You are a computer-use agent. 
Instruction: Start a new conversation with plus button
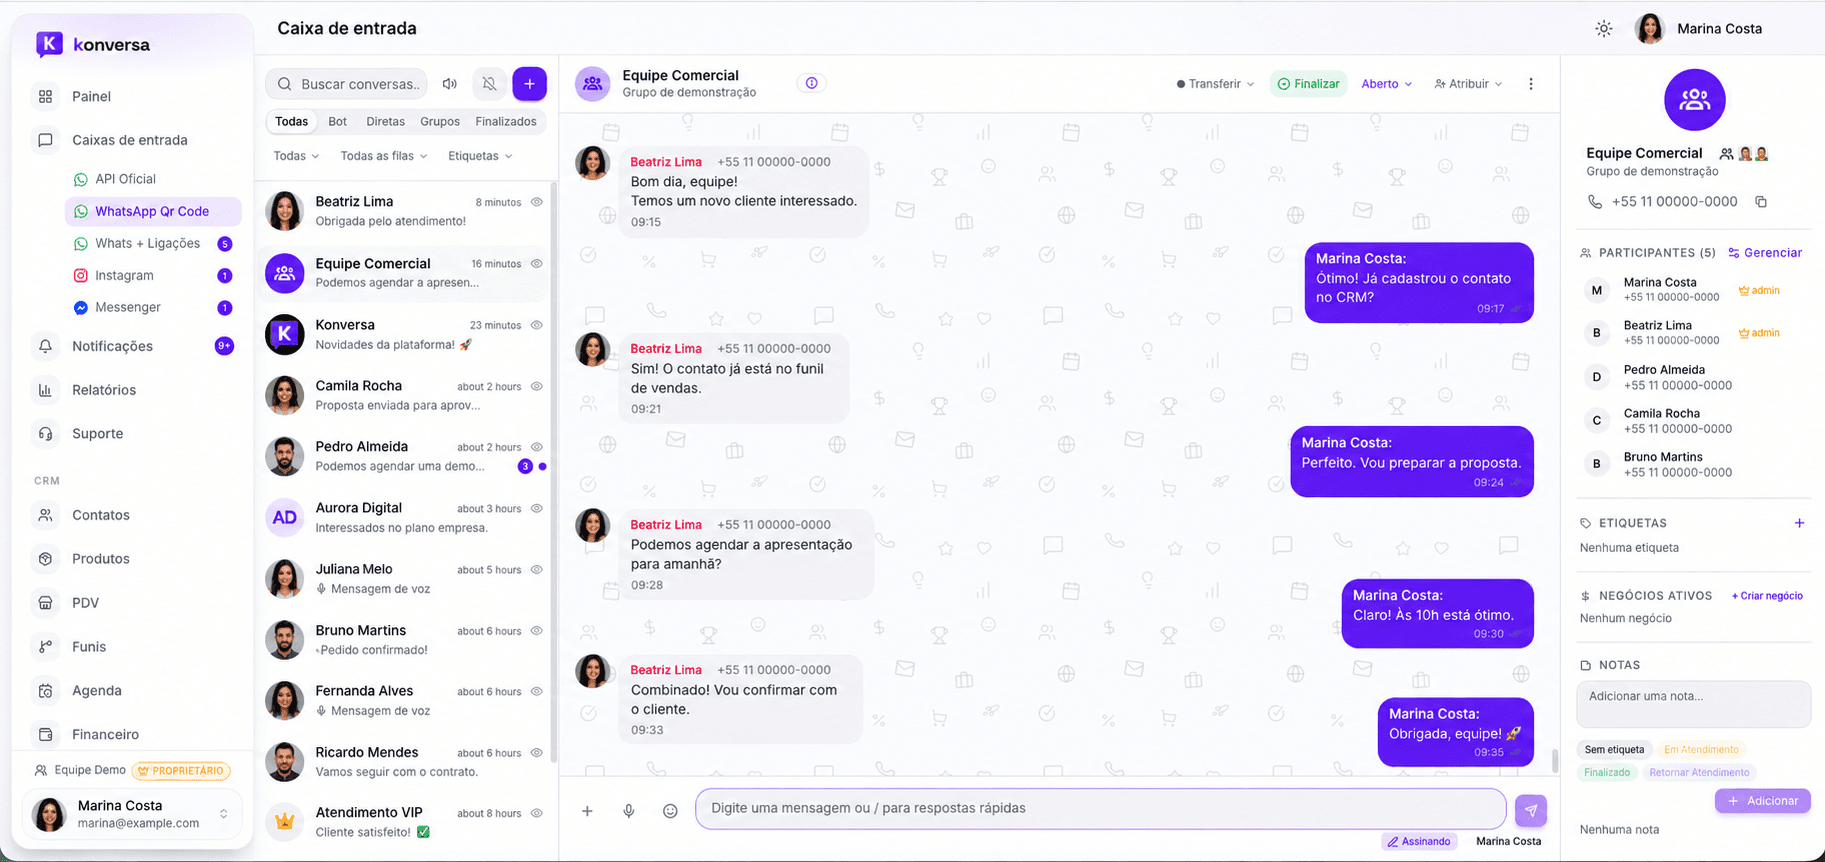tap(529, 84)
